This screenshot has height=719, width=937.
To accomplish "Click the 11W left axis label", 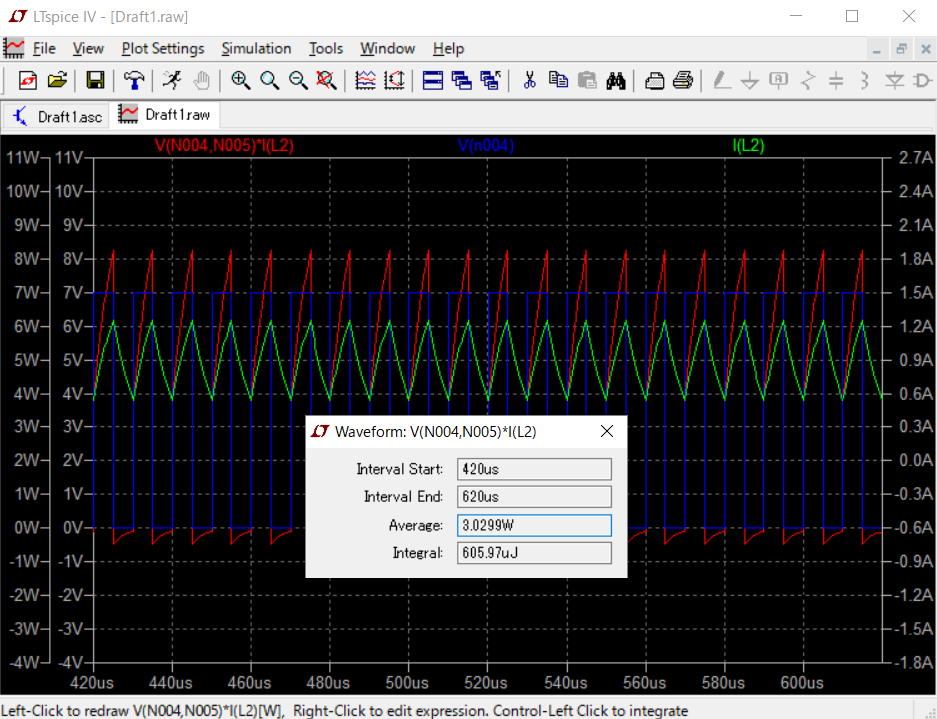I will point(22,158).
